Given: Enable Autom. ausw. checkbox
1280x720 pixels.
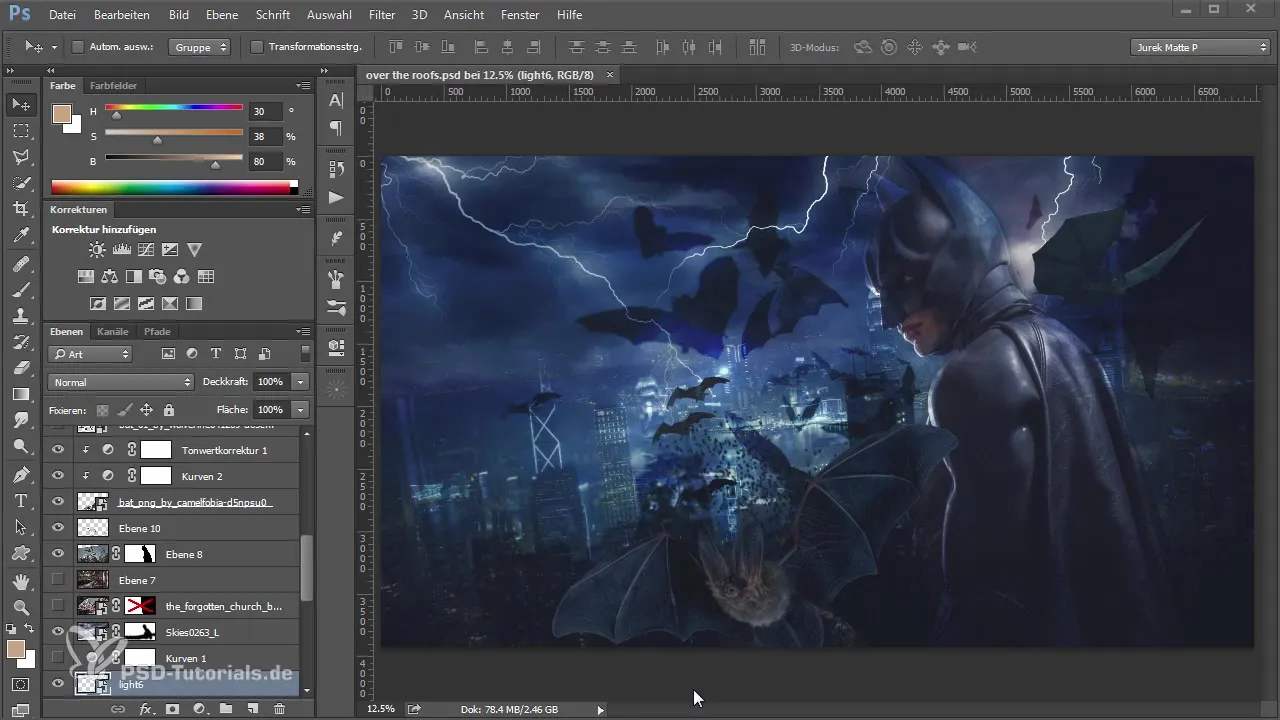Looking at the screenshot, I should (79, 47).
